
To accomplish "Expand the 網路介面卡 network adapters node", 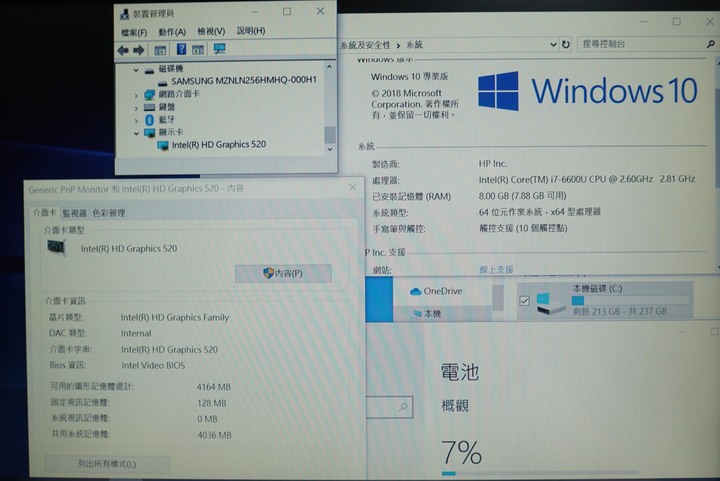I will 136,95.
